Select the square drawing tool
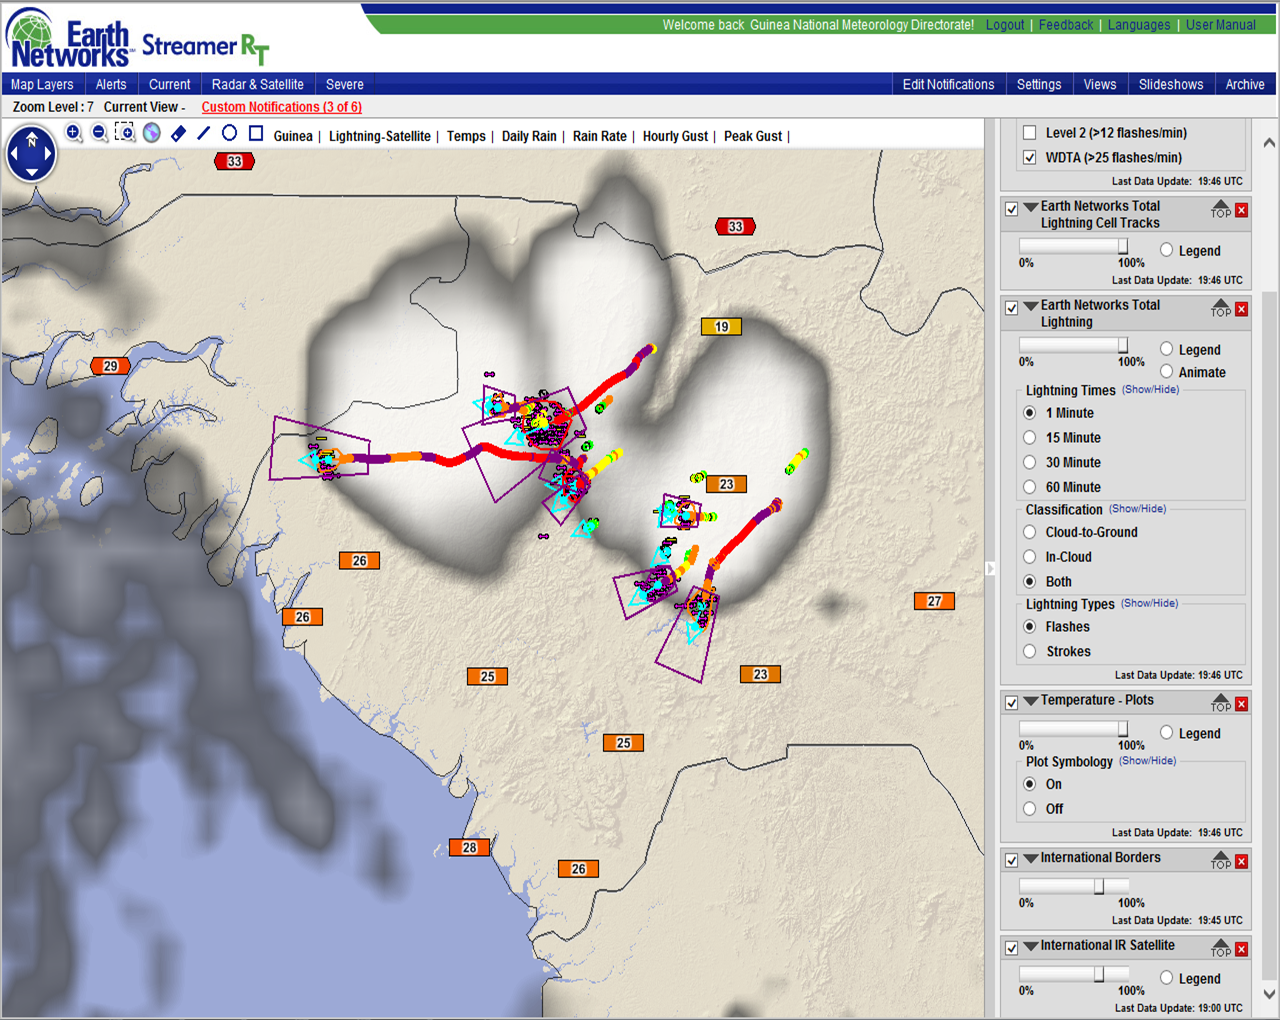Screen dimensions: 1280x1020 tap(256, 132)
